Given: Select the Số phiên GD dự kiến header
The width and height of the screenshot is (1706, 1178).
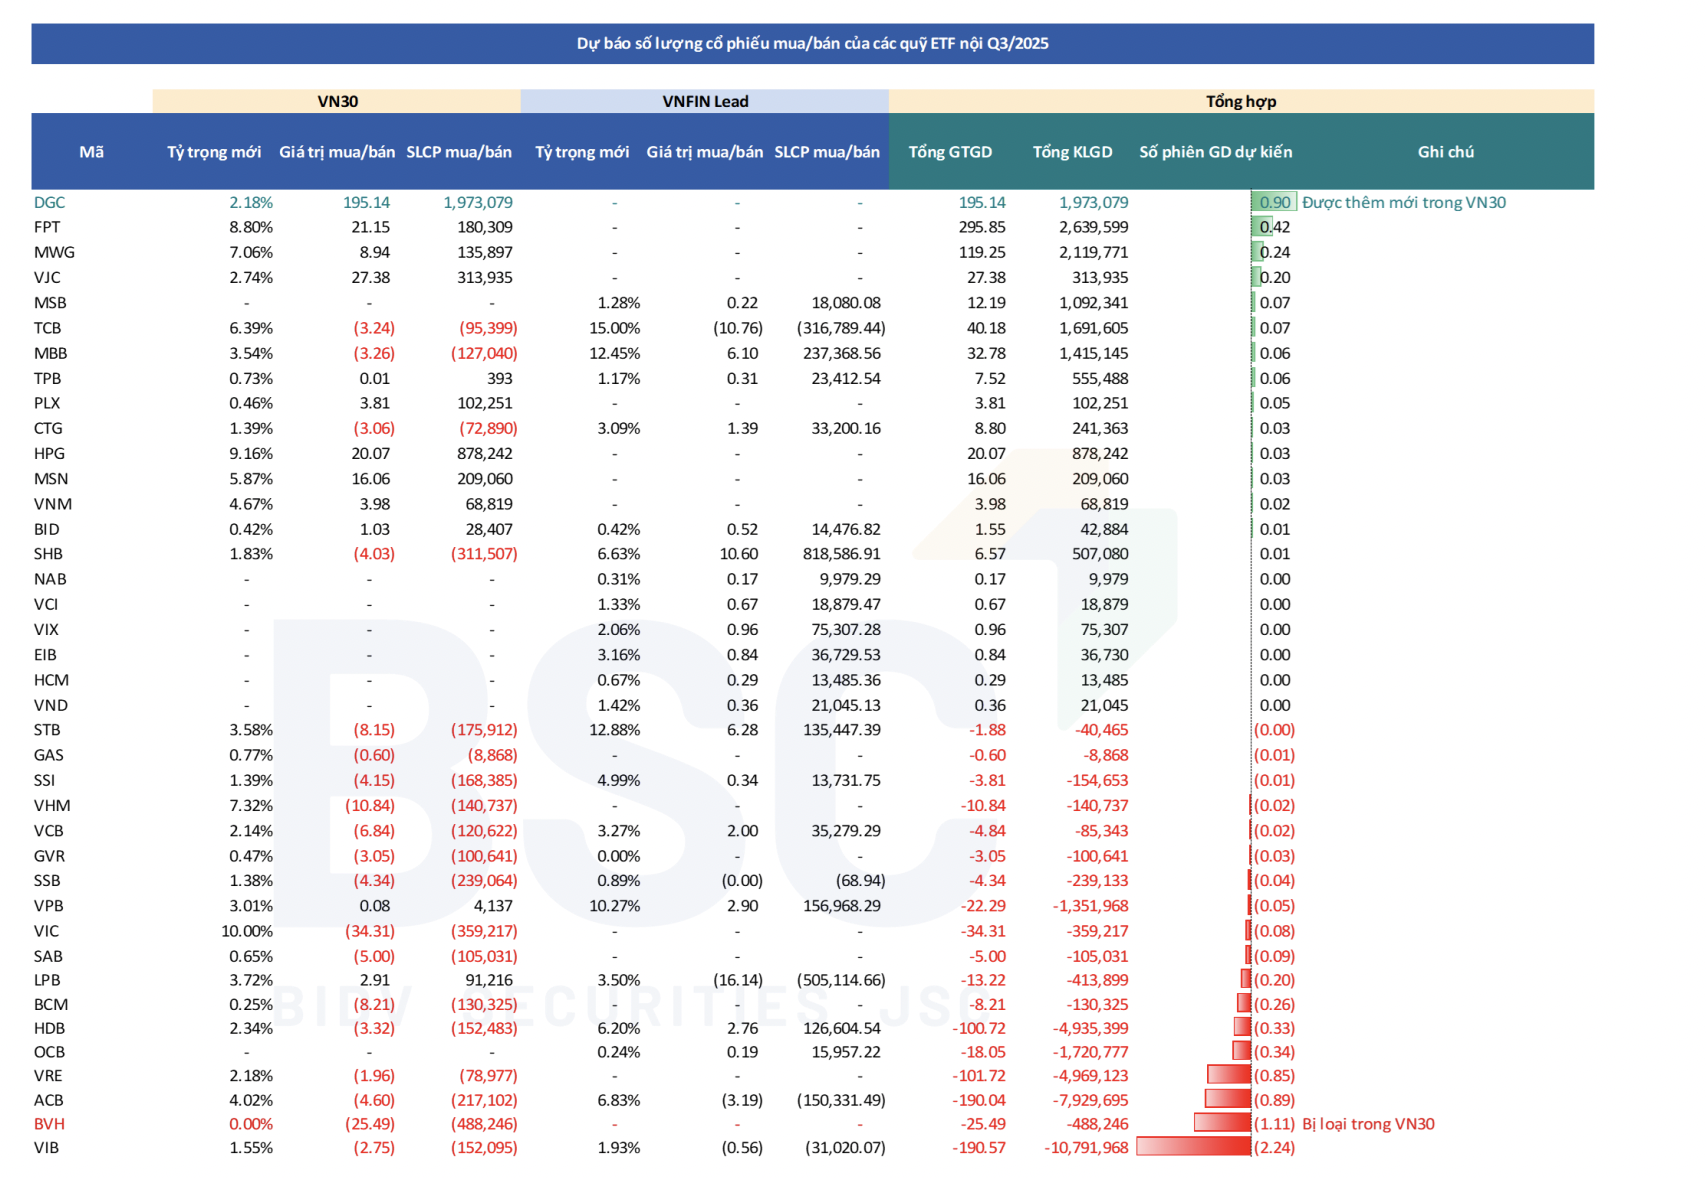Looking at the screenshot, I should (1215, 152).
